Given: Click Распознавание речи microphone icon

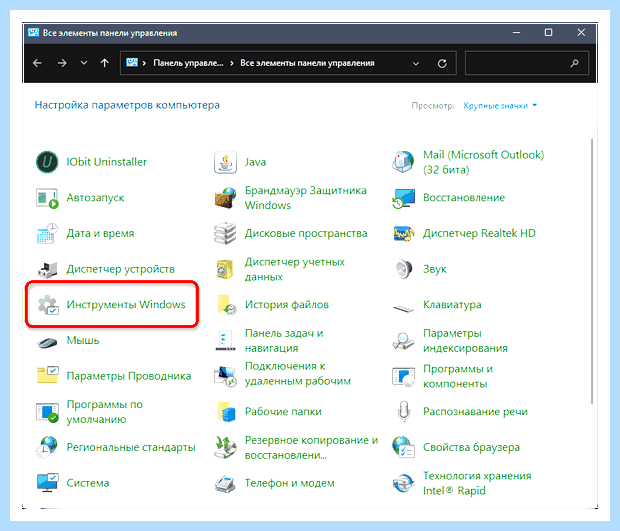Looking at the screenshot, I should coord(403,412).
